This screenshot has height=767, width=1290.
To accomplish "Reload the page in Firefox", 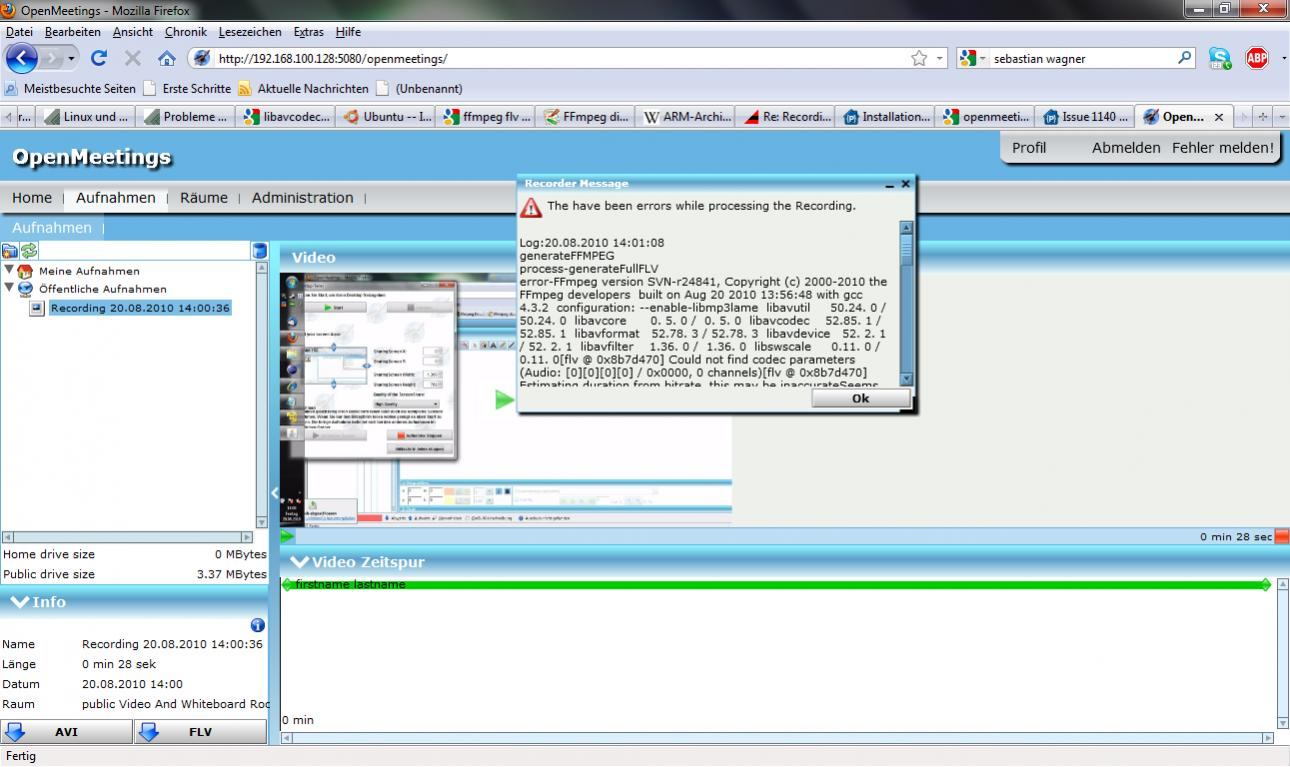I will [98, 59].
